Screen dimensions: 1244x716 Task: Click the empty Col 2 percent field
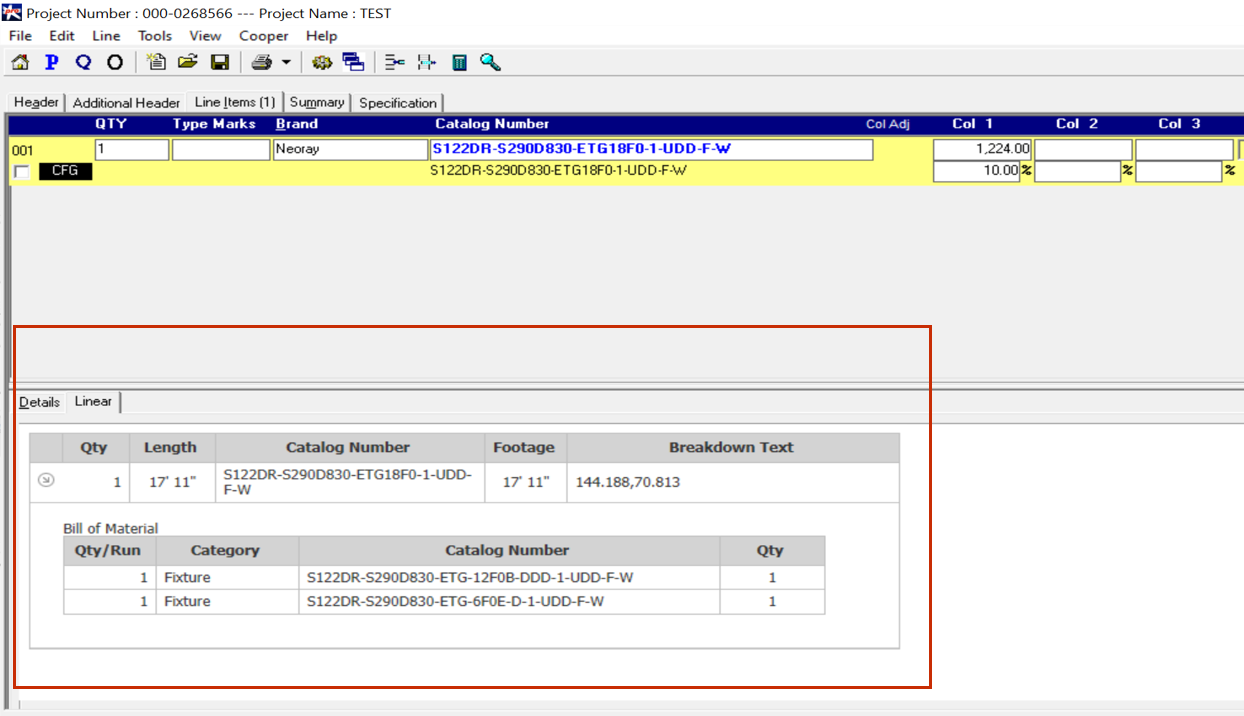point(1077,171)
